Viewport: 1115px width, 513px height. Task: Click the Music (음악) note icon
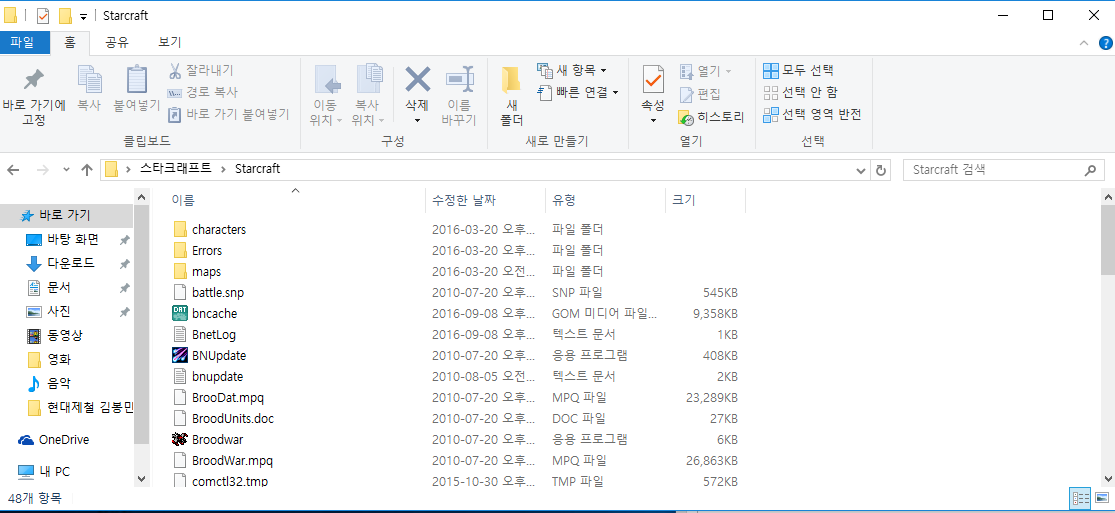point(33,384)
